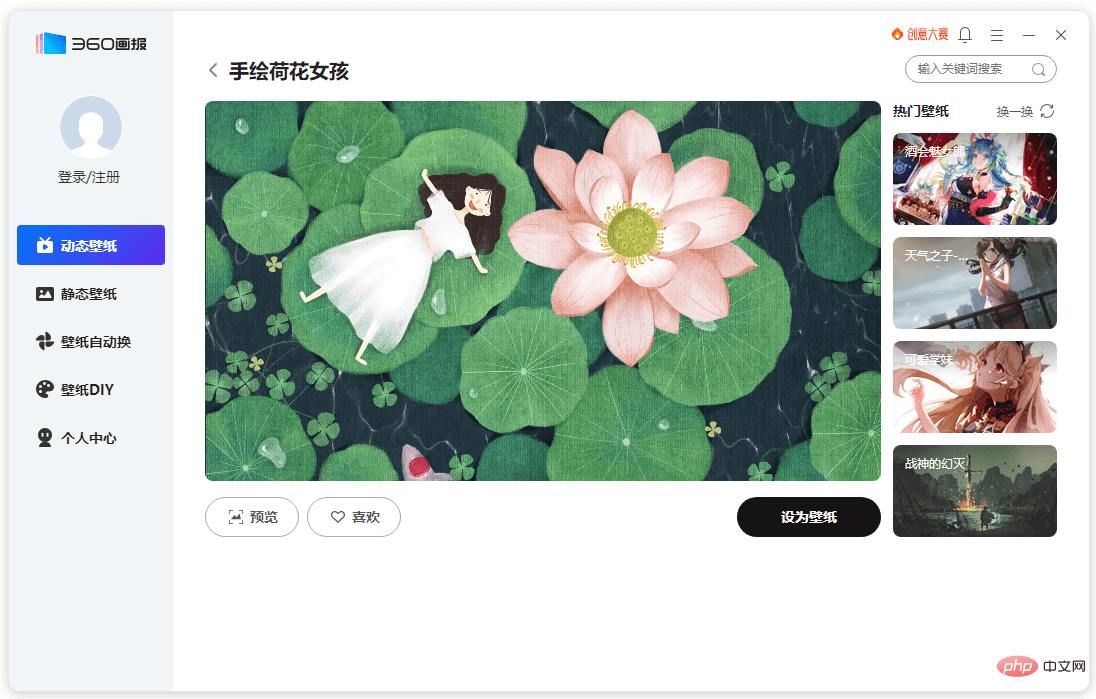Screen dimensions: 1096x699
Task: Select 静态壁纸 in the sidebar
Action: [x=77, y=294]
